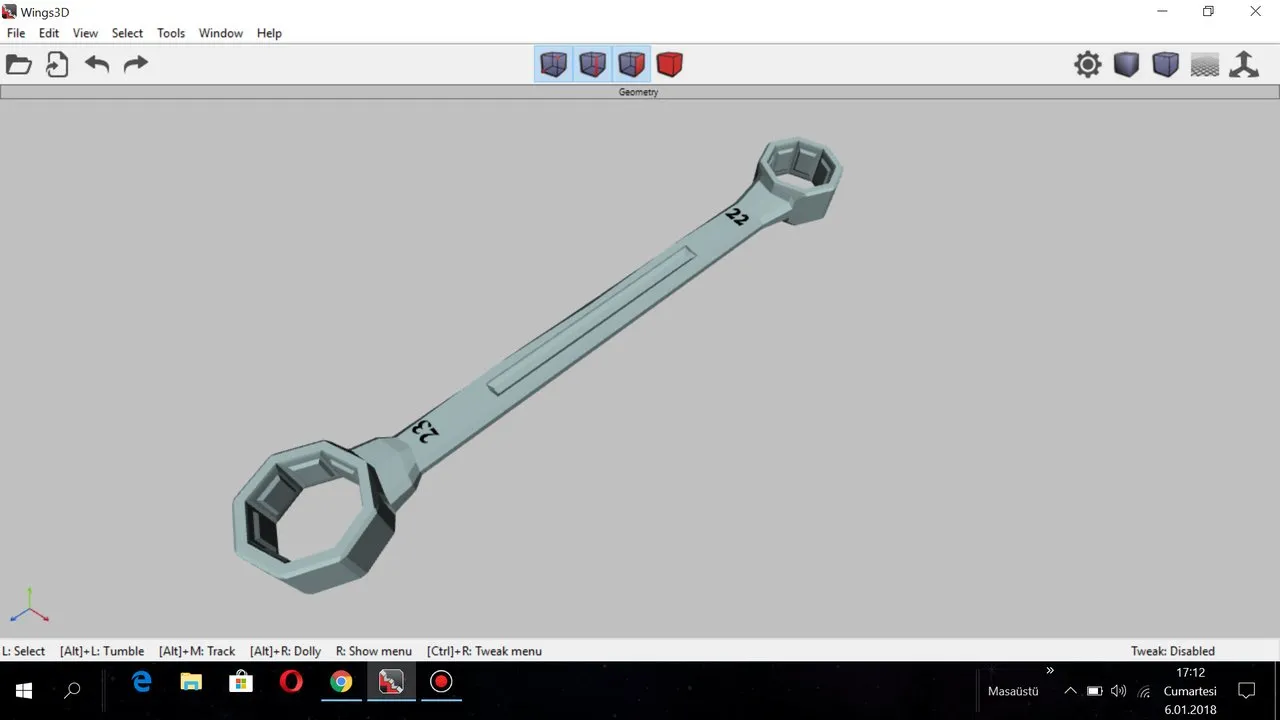
Task: Click the Tweak: Disabled status text
Action: click(x=1172, y=651)
